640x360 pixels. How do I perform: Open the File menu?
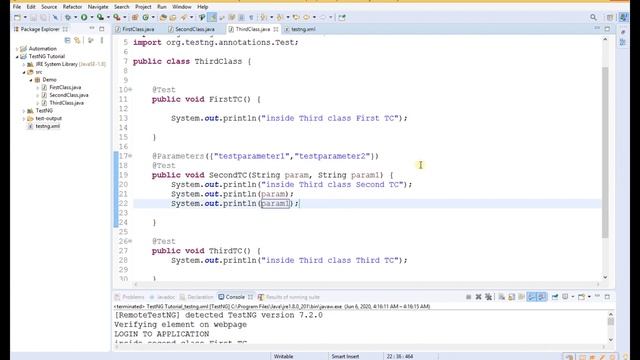(17, 7)
